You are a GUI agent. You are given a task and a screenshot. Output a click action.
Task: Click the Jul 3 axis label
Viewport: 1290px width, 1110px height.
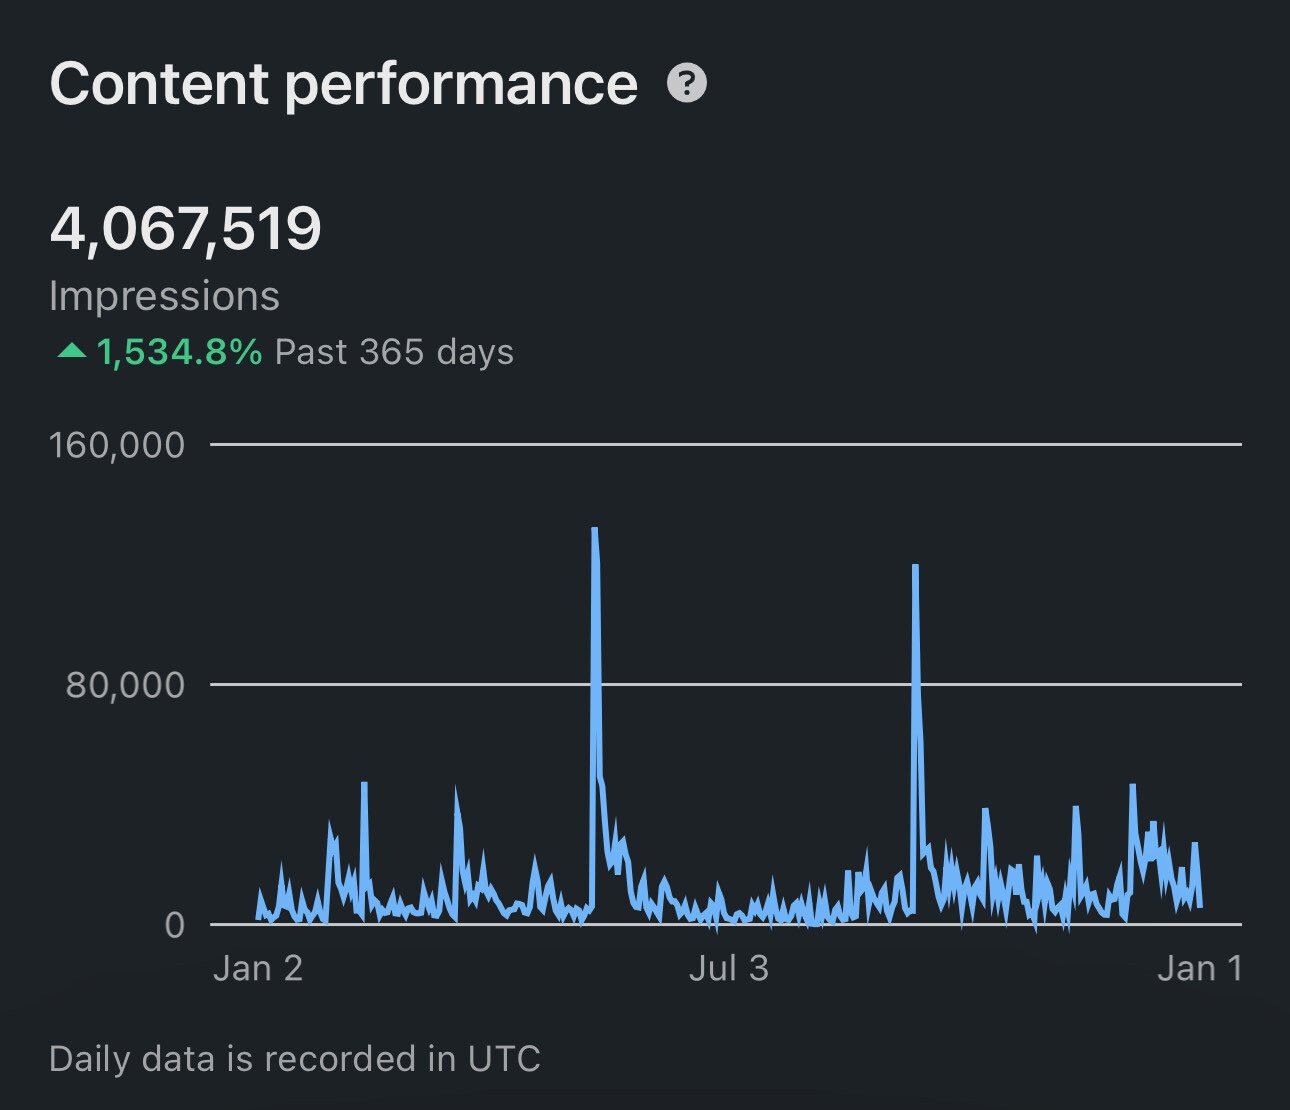tap(729, 968)
